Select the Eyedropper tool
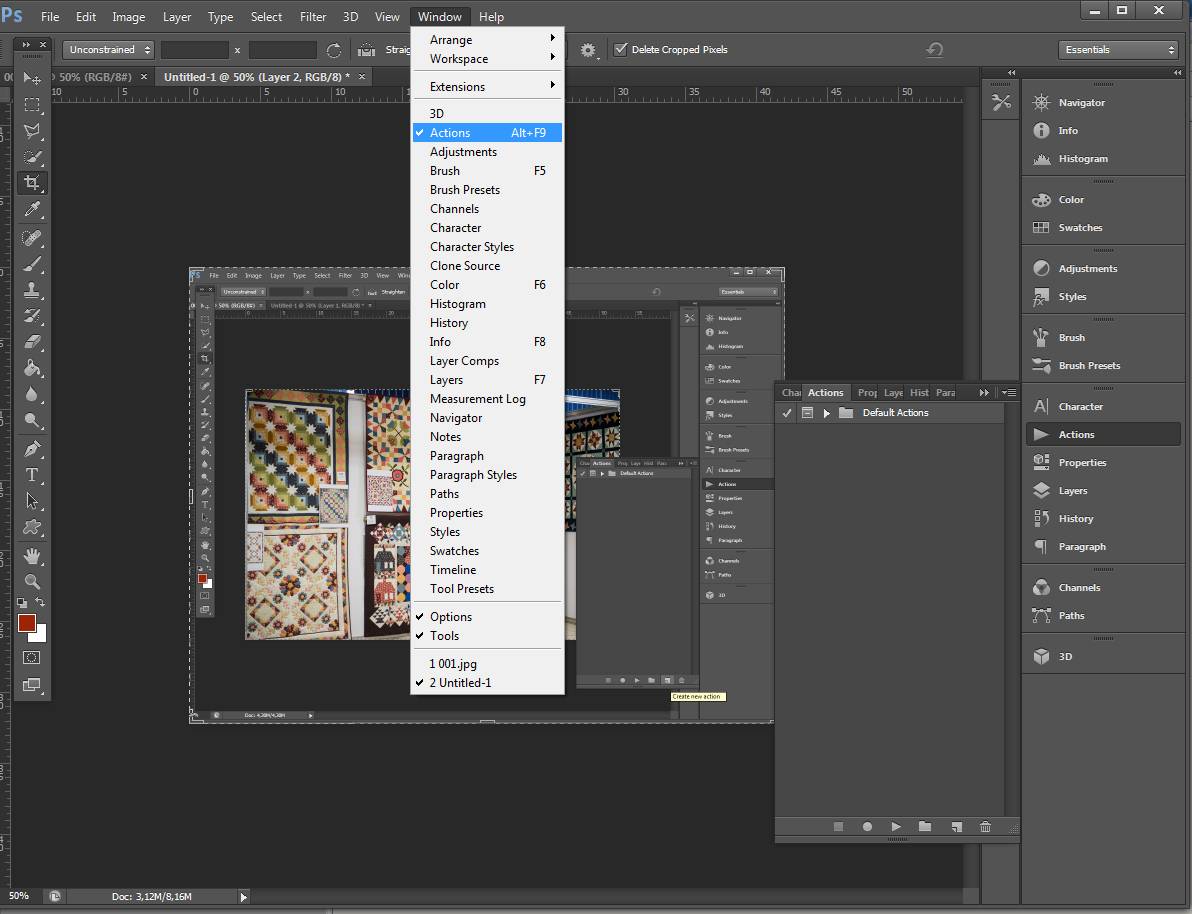 (32, 209)
